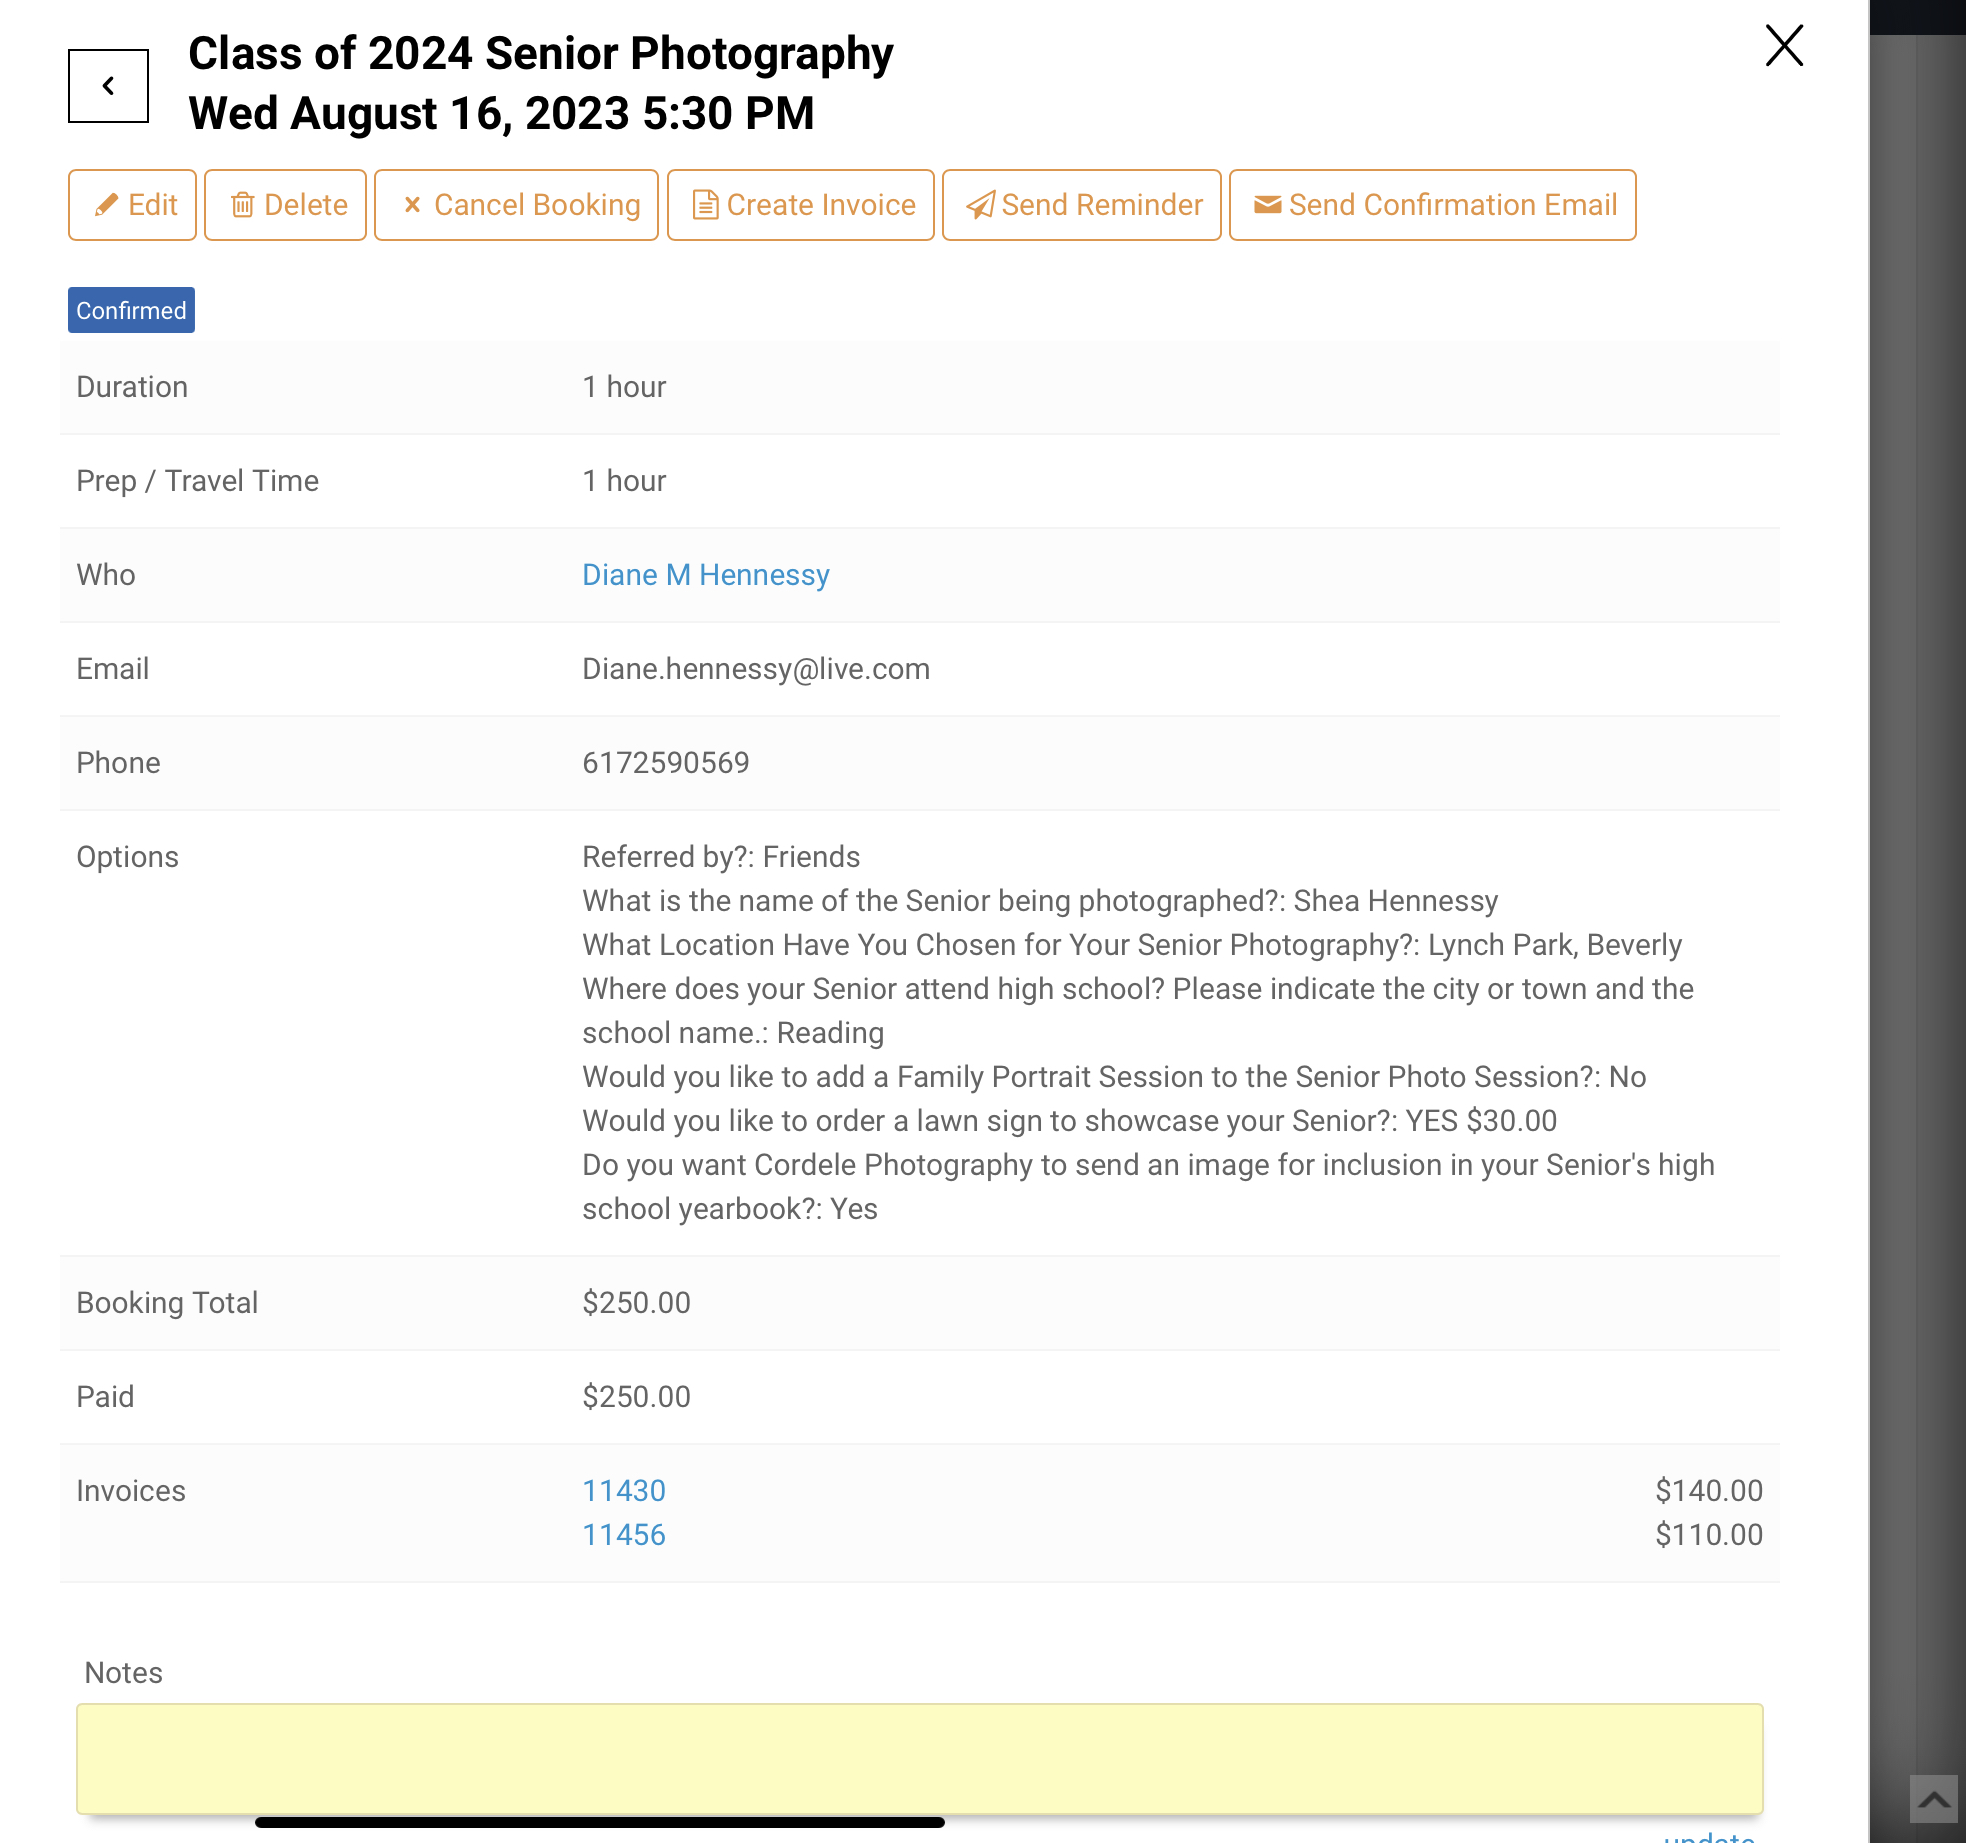Click the paper plane Send Reminder icon

[980, 205]
